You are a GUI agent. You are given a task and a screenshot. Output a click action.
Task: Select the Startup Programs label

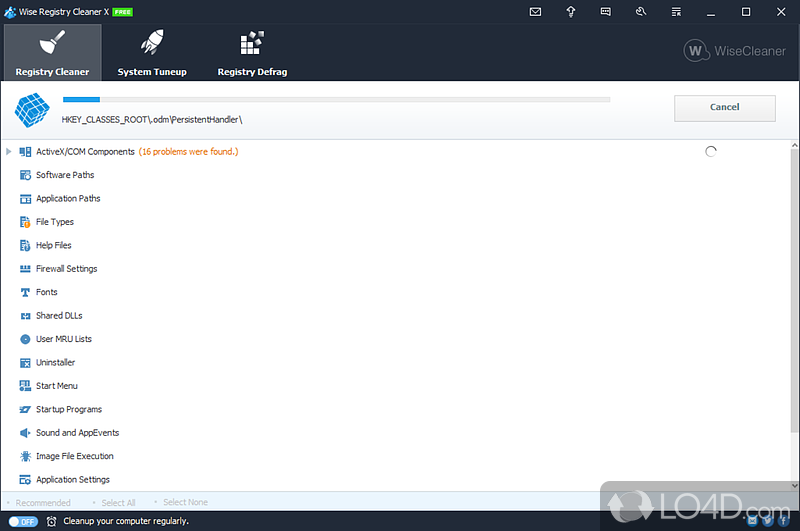[x=69, y=410]
